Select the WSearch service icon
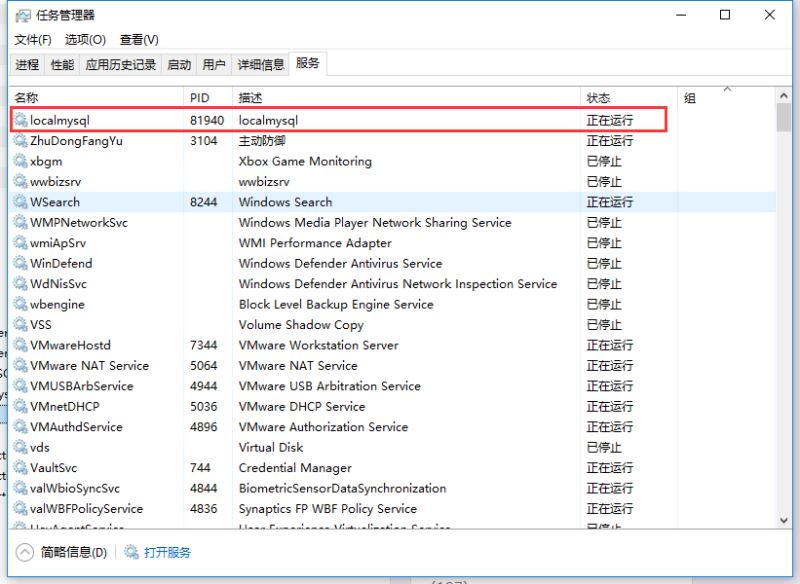This screenshot has height=584, width=800. click(21, 202)
